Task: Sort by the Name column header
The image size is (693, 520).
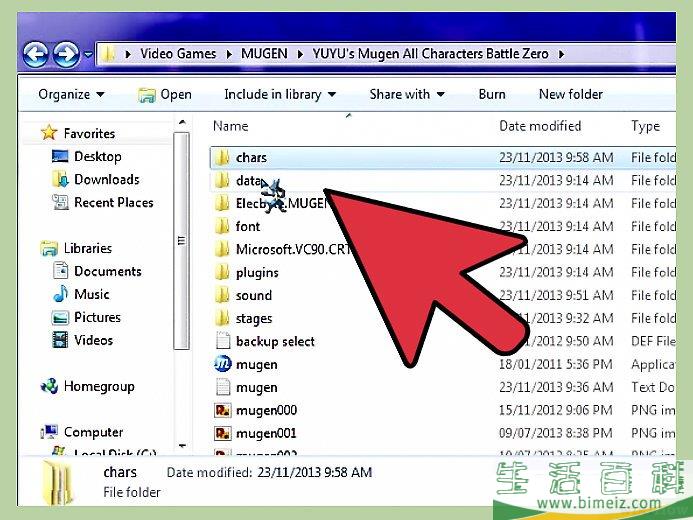Action: tap(231, 126)
